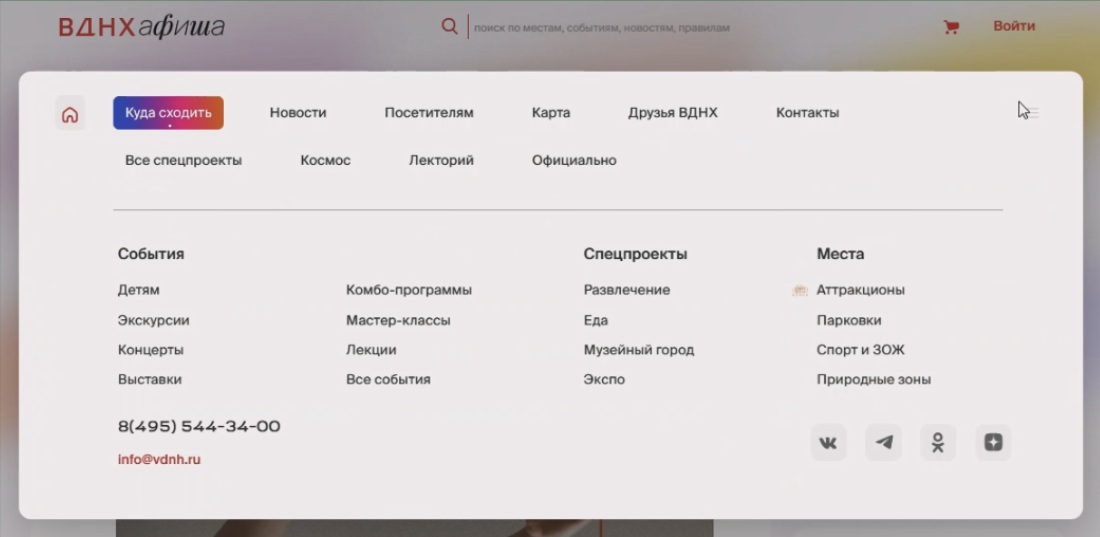This screenshot has width=1100, height=537.
Task: Open the Odnoklassniki social icon
Action: pos(938,442)
